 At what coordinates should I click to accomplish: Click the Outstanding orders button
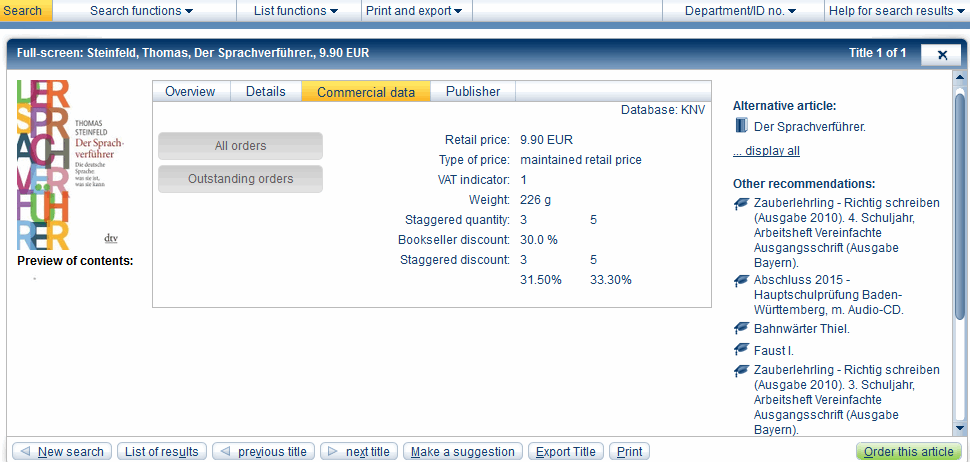tap(240, 179)
